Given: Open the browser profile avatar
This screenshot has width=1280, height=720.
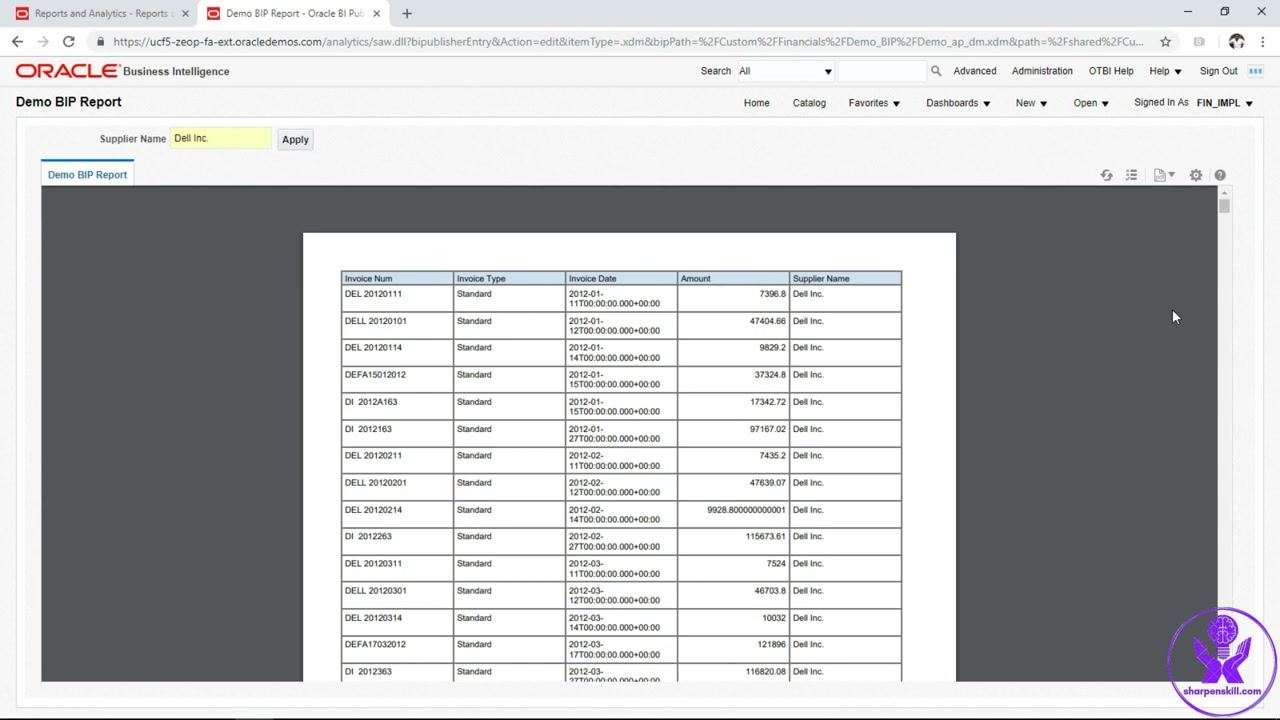Looking at the screenshot, I should coord(1237,41).
